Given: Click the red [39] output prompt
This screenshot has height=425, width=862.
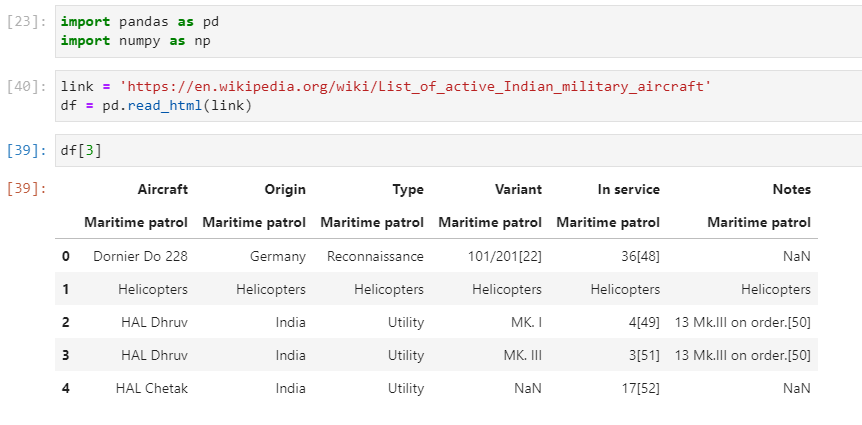Looking at the screenshot, I should tap(21, 188).
